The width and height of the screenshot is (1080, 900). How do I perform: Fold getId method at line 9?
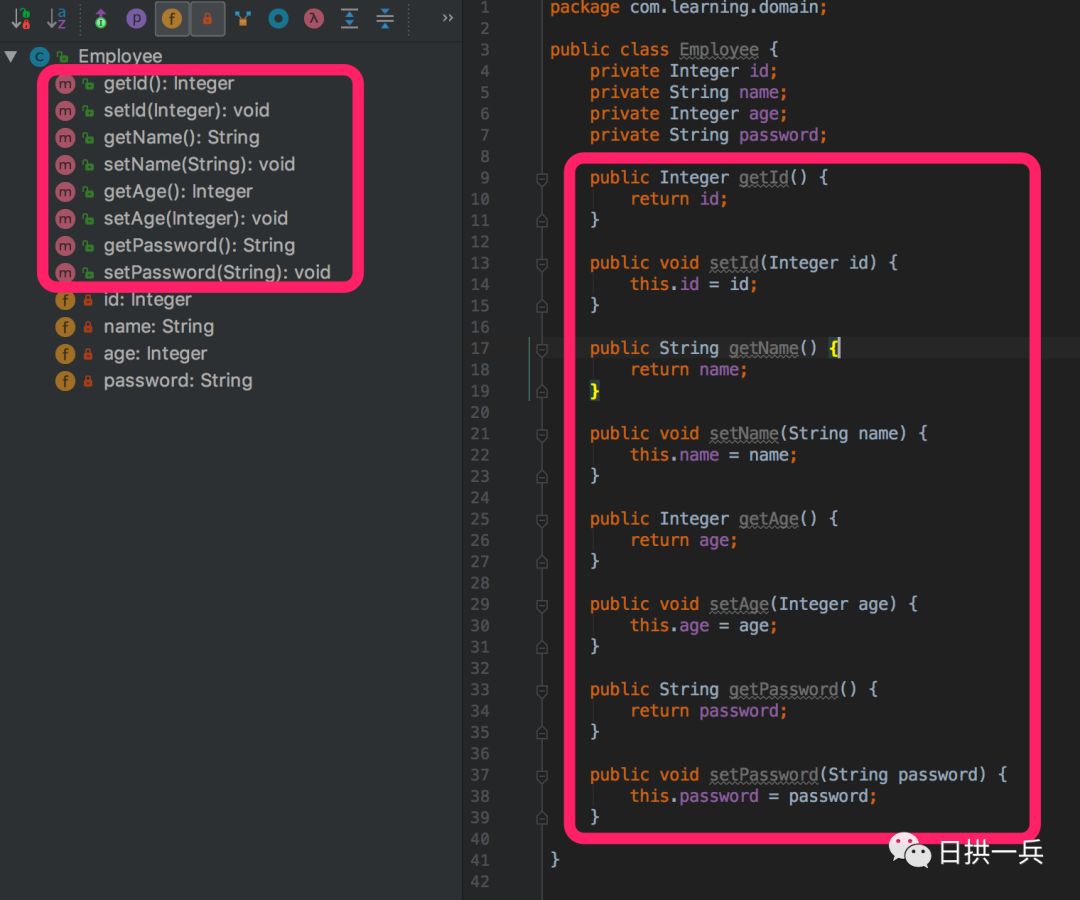[x=542, y=179]
